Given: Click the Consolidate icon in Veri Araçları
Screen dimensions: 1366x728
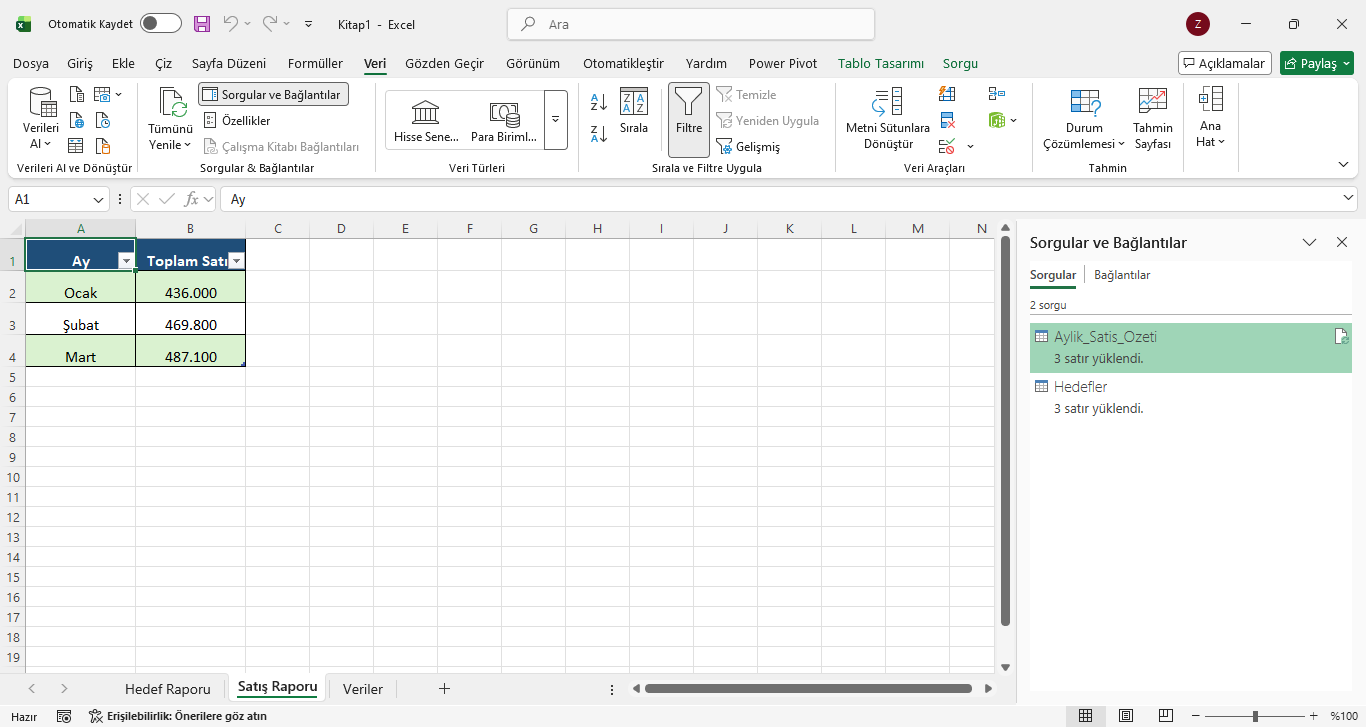Looking at the screenshot, I should click(997, 94).
